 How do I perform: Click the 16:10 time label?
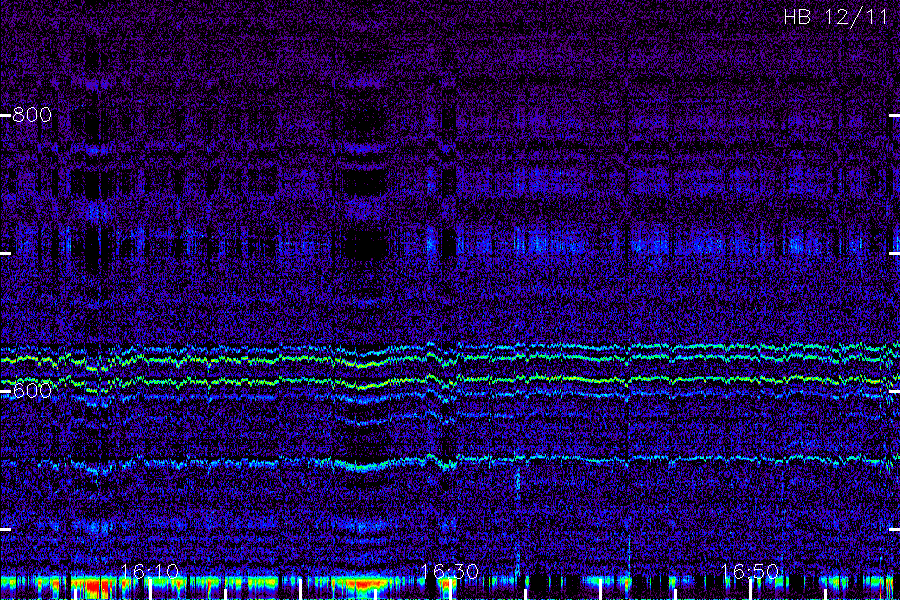(x=150, y=572)
